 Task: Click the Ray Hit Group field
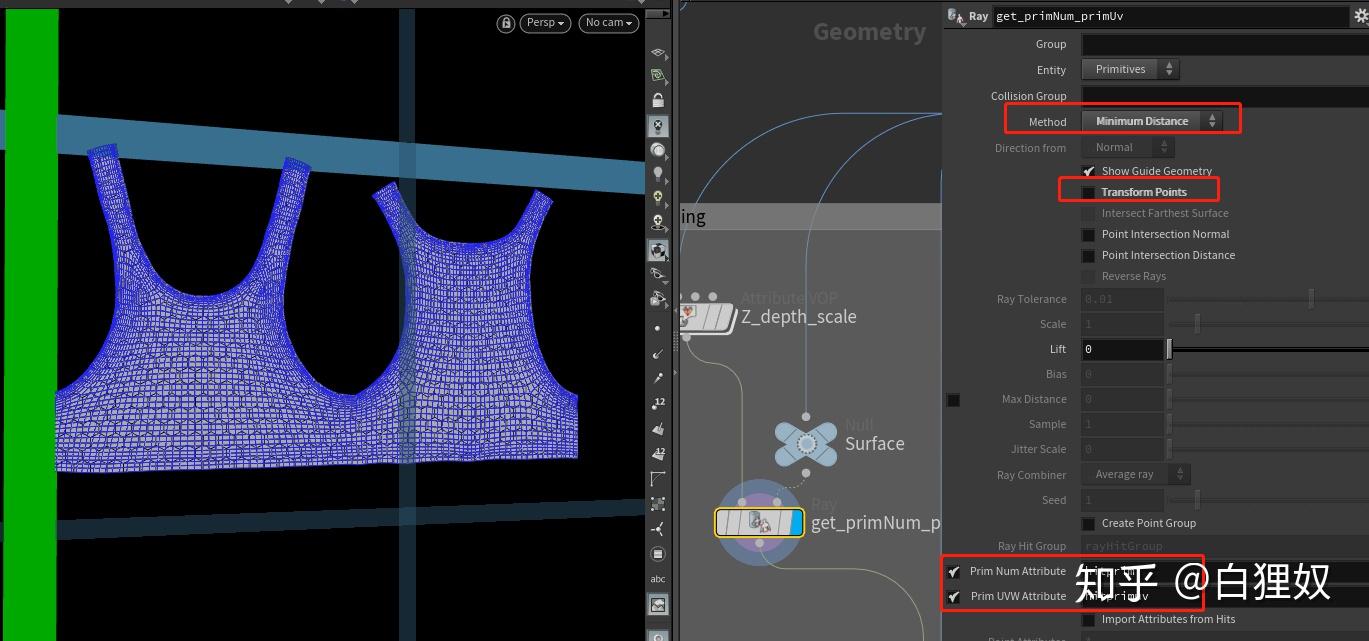[1225, 546]
